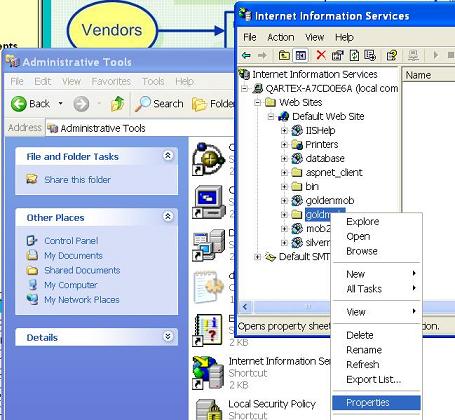Select QARTEX-A7CD0E6A local computer node

[x=325, y=88]
